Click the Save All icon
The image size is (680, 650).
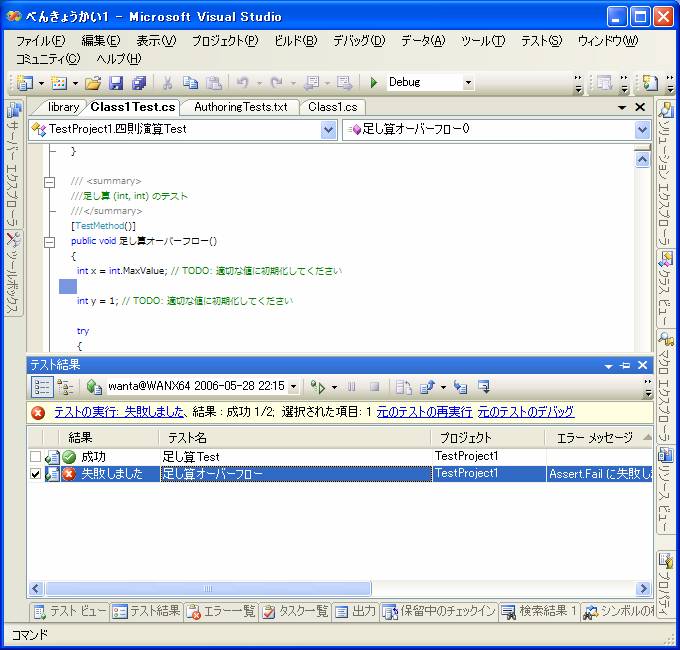[138, 83]
